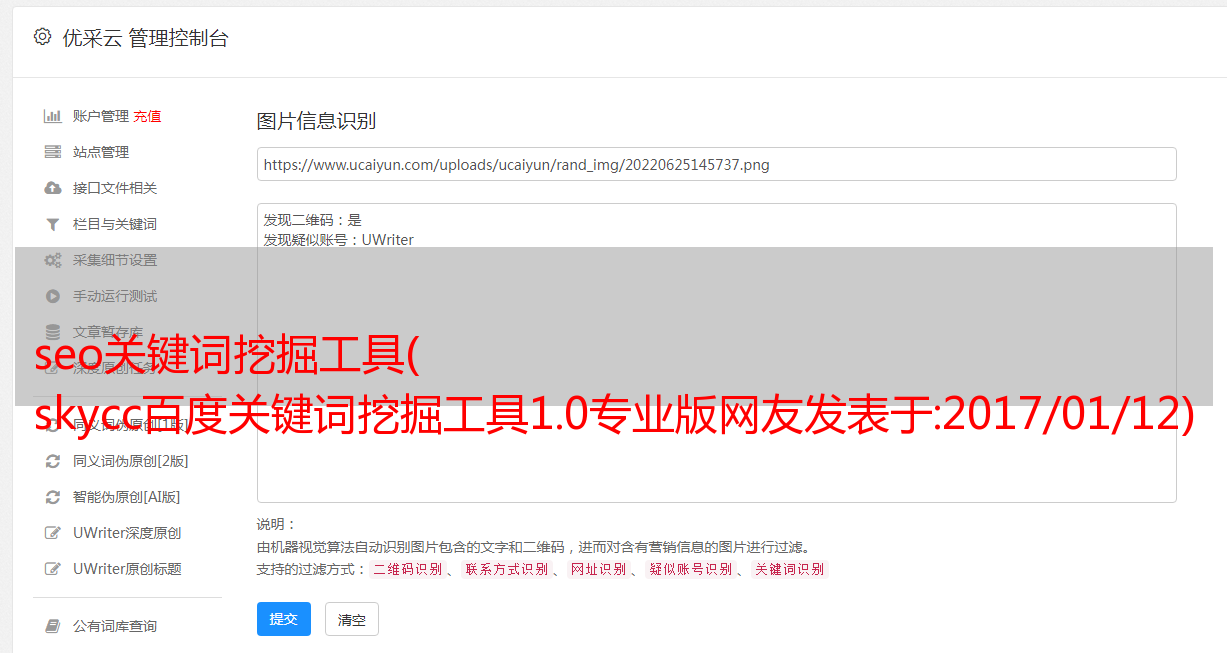Go to 公有词库查询
The image size is (1227, 653).
[x=115, y=626]
